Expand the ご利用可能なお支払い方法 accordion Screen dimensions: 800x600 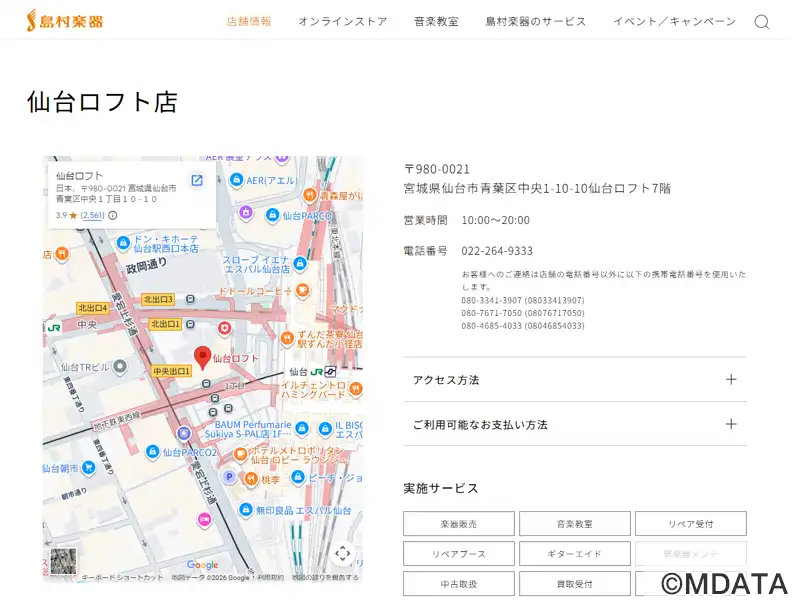coord(574,424)
